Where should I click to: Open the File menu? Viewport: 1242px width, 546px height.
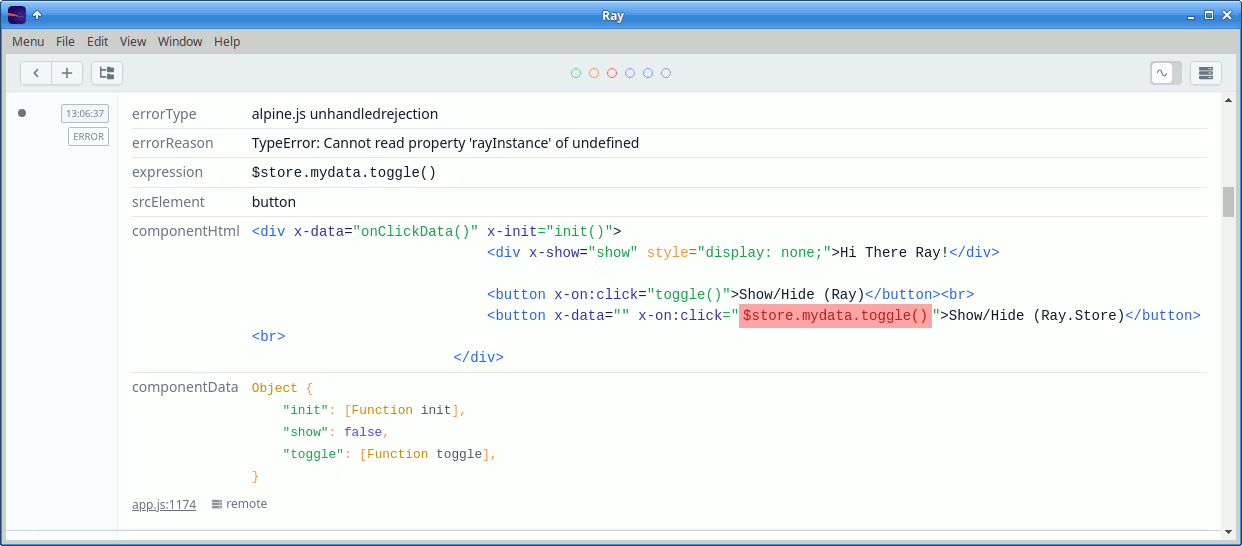pos(65,41)
